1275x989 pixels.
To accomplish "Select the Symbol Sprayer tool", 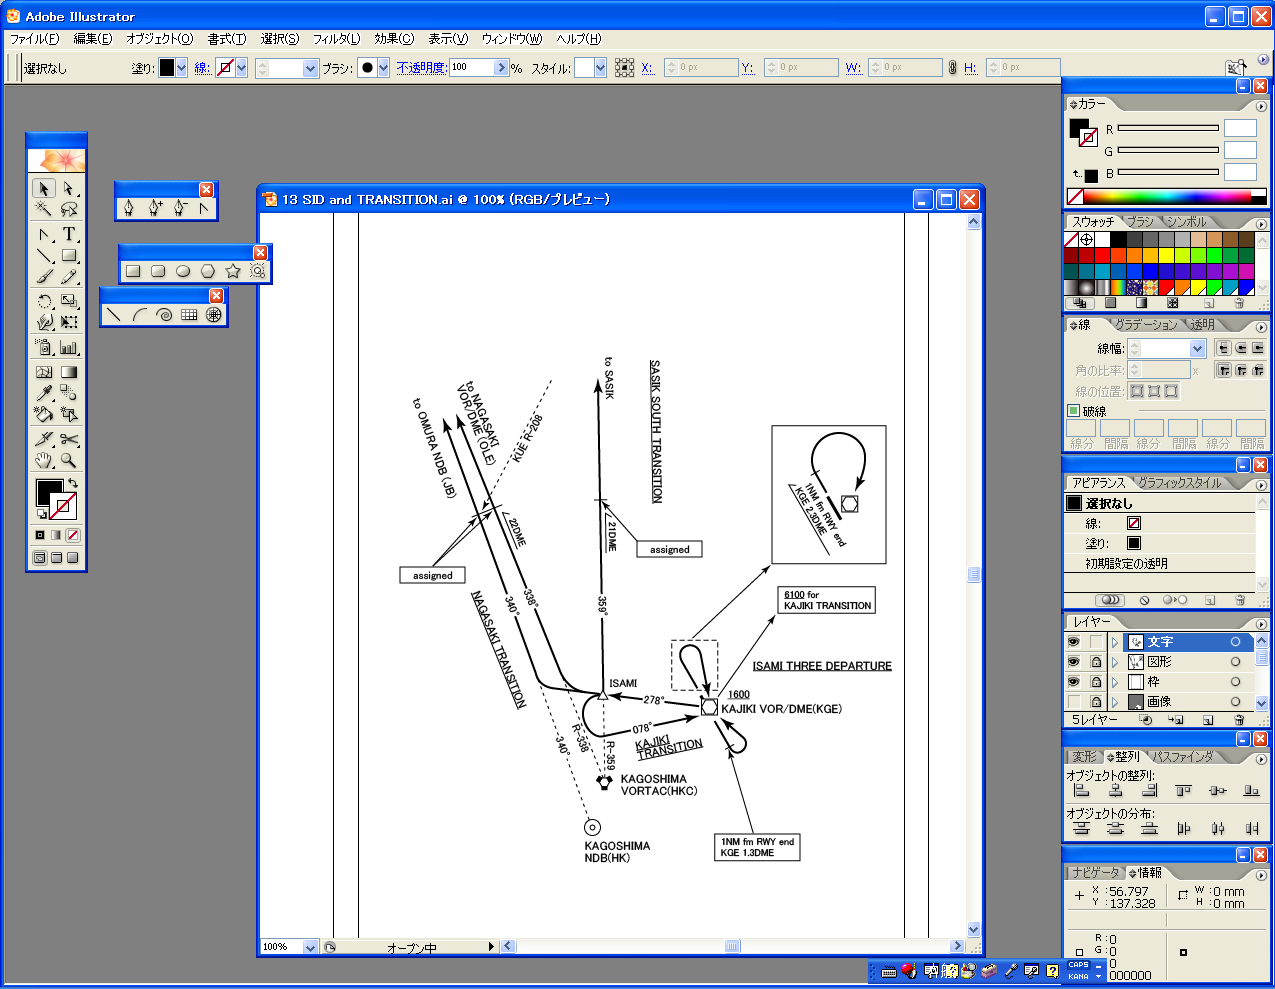I will tap(44, 347).
